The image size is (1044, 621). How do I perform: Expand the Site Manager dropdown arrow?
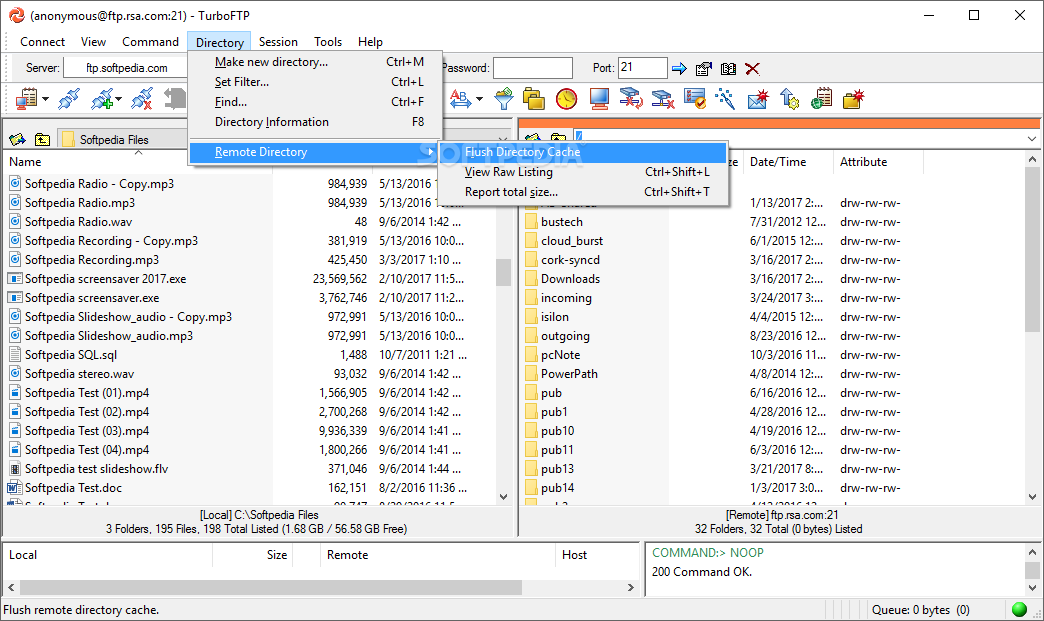[x=45, y=100]
